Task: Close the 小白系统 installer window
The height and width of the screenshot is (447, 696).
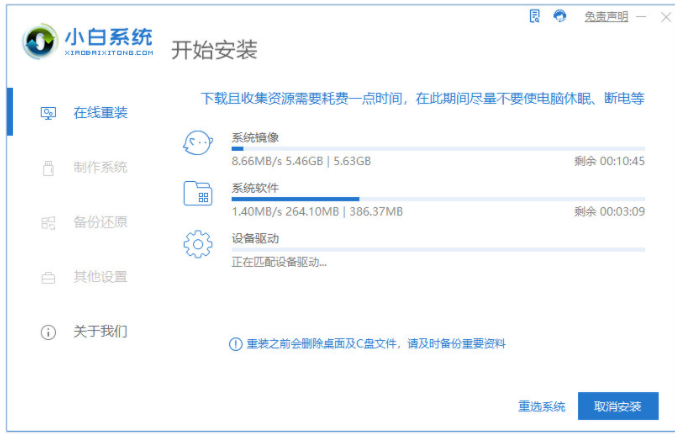Action: [668, 16]
